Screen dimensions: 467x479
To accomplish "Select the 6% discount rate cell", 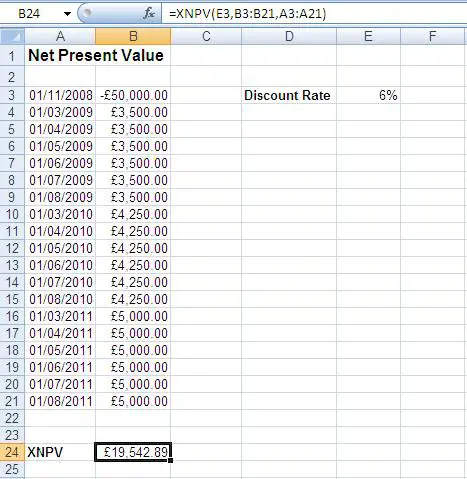I will pyautogui.click(x=368, y=95).
